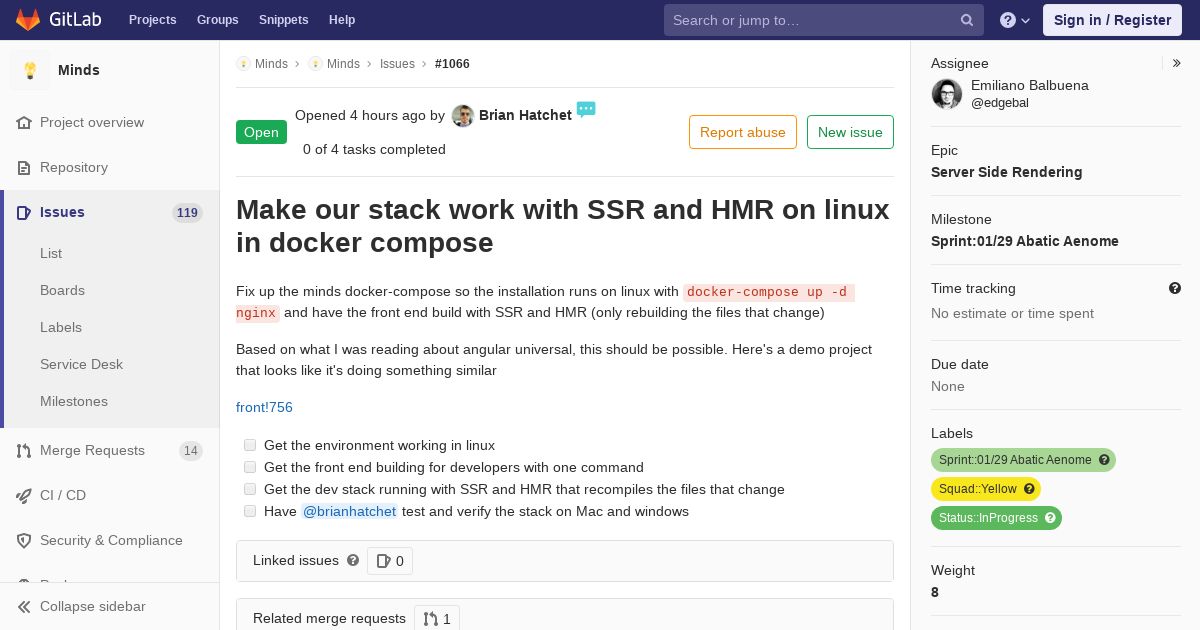Open Labels submenu item
1200x630 pixels.
pyautogui.click(x=61, y=327)
